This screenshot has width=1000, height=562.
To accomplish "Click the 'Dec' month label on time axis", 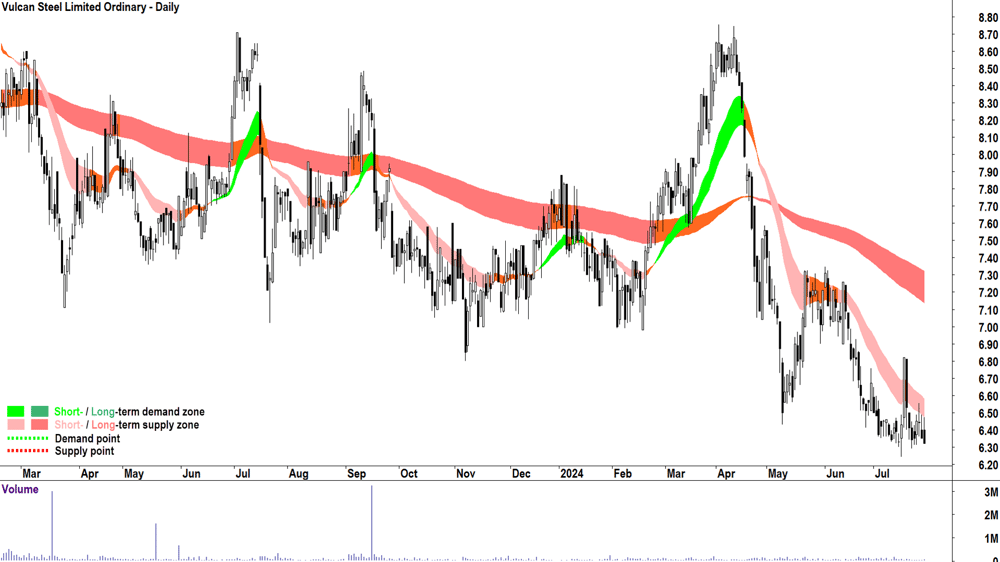I will pos(521,474).
